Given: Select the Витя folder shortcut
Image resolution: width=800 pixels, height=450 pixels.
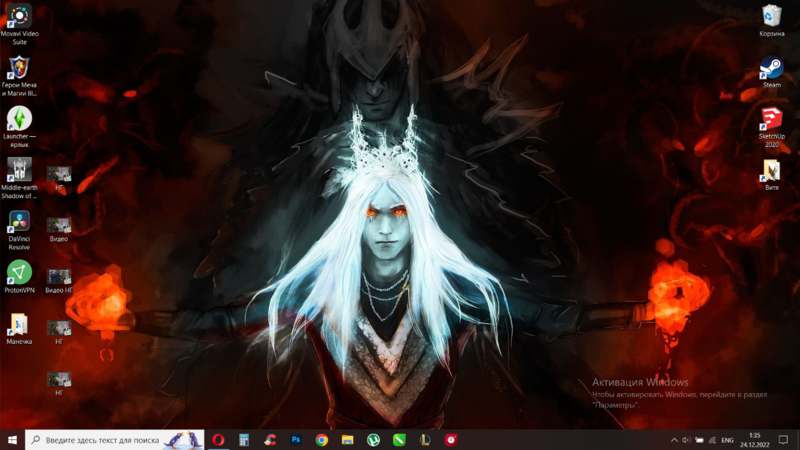Looking at the screenshot, I should point(771,174).
